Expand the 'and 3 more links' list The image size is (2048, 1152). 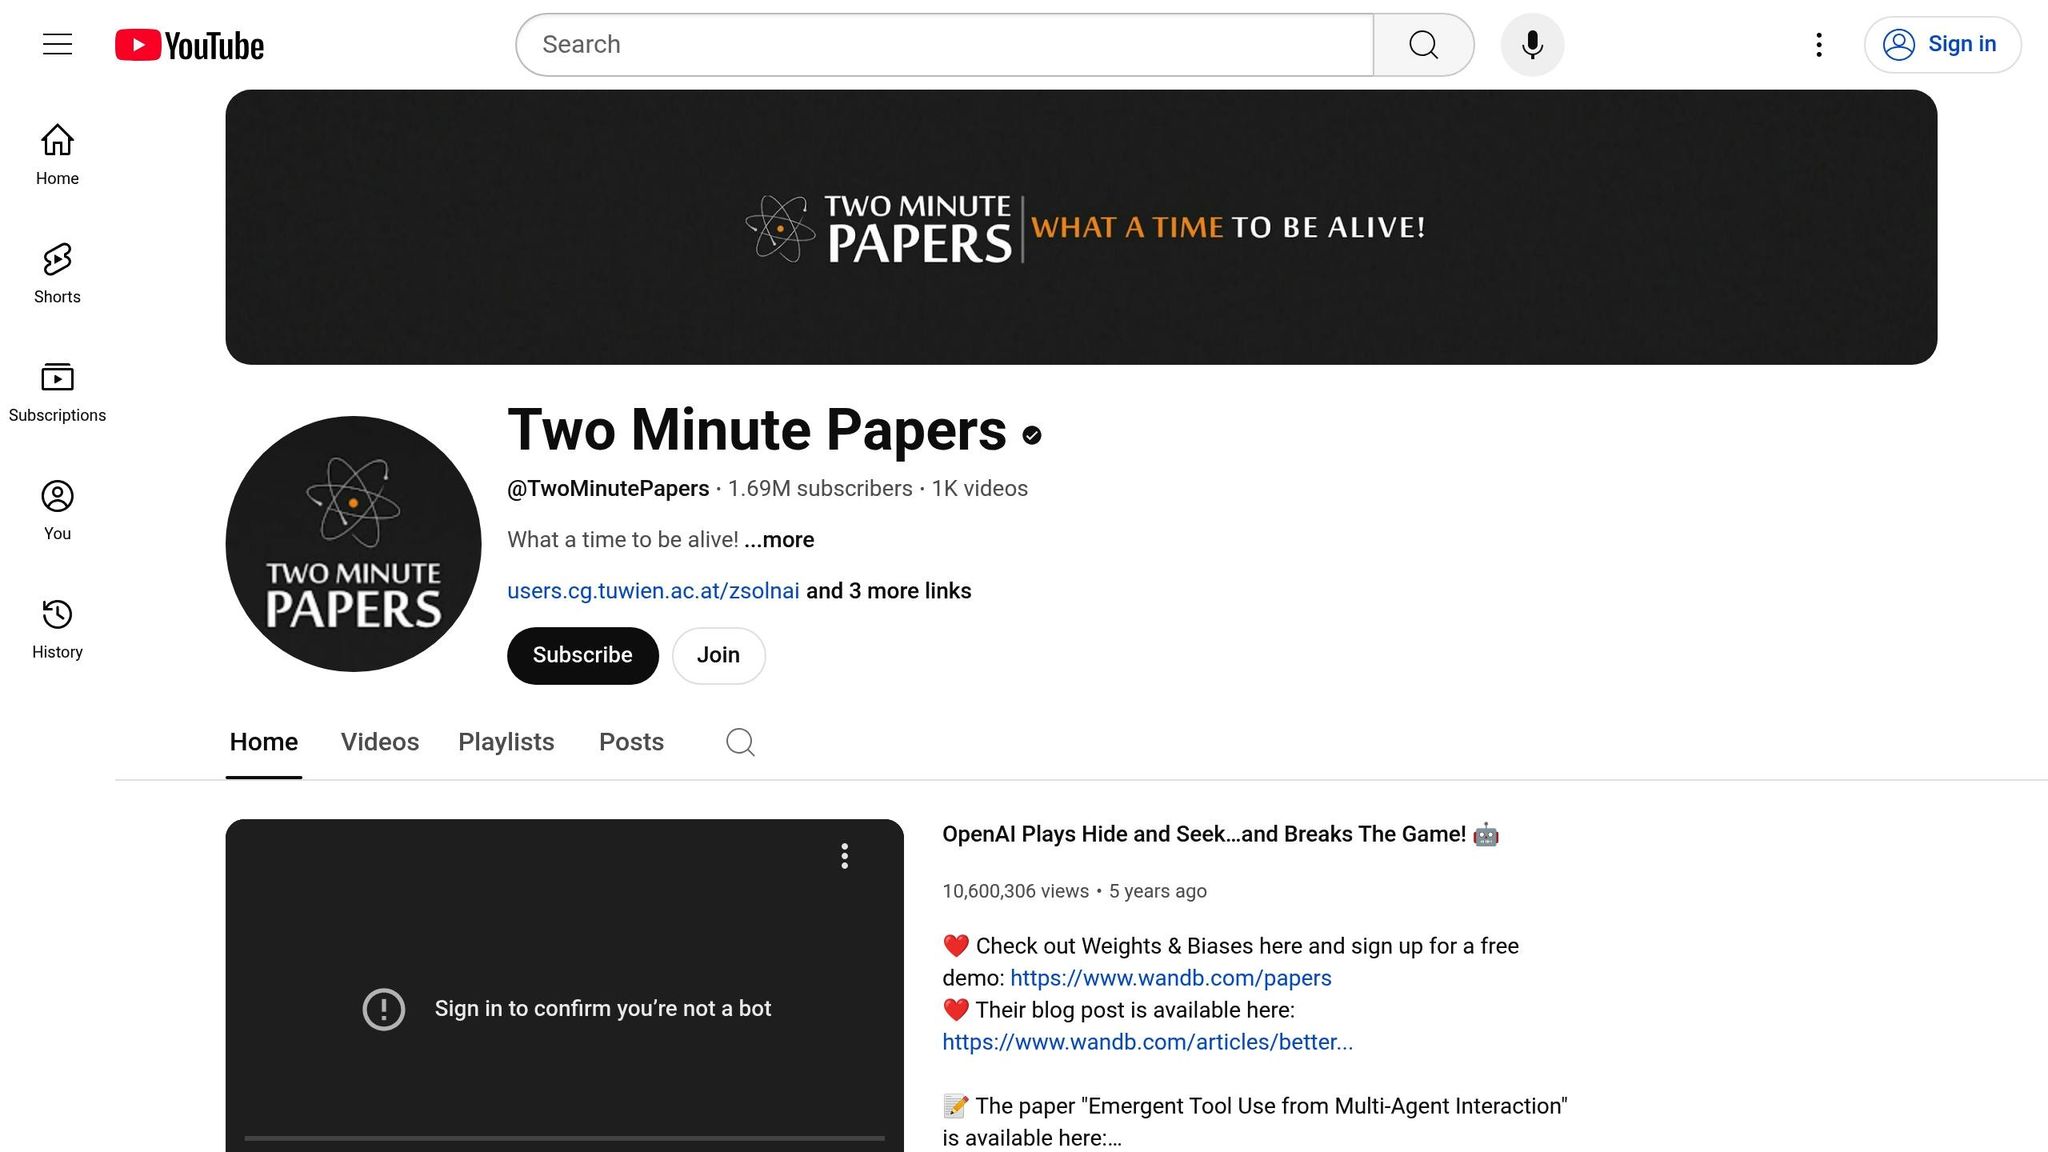click(x=888, y=591)
